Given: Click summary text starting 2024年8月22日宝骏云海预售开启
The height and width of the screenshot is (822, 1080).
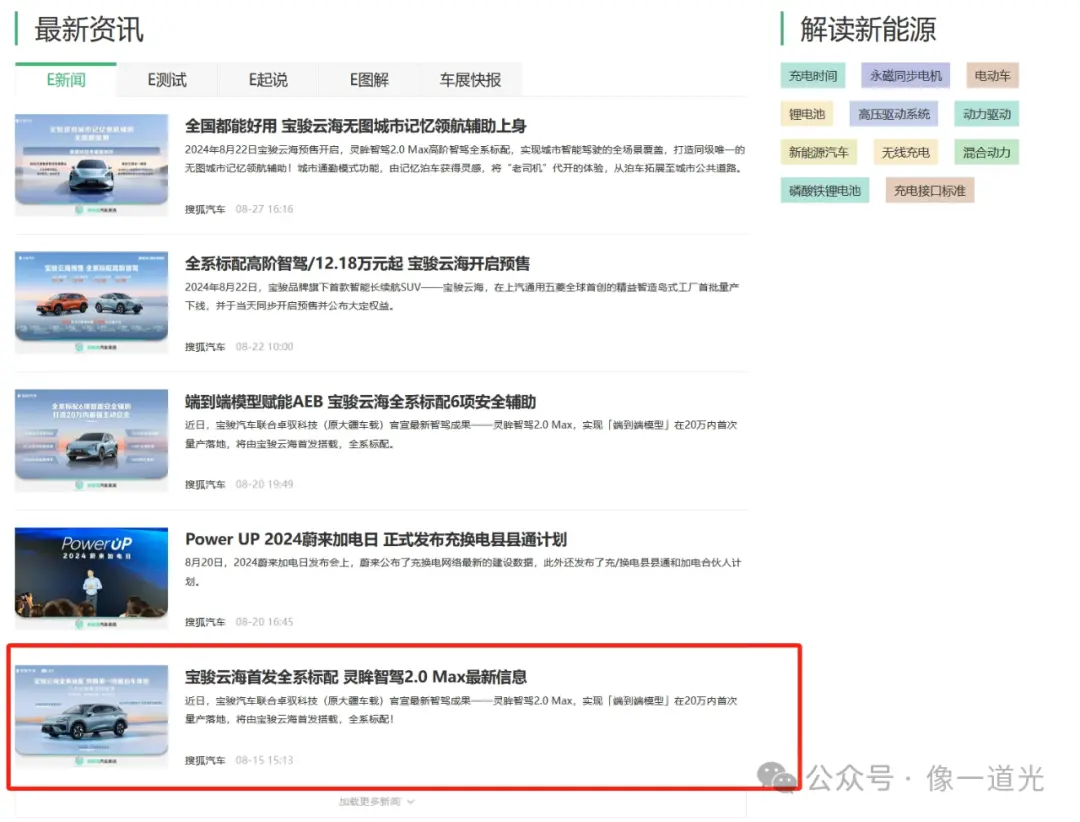Looking at the screenshot, I should click(x=465, y=159).
